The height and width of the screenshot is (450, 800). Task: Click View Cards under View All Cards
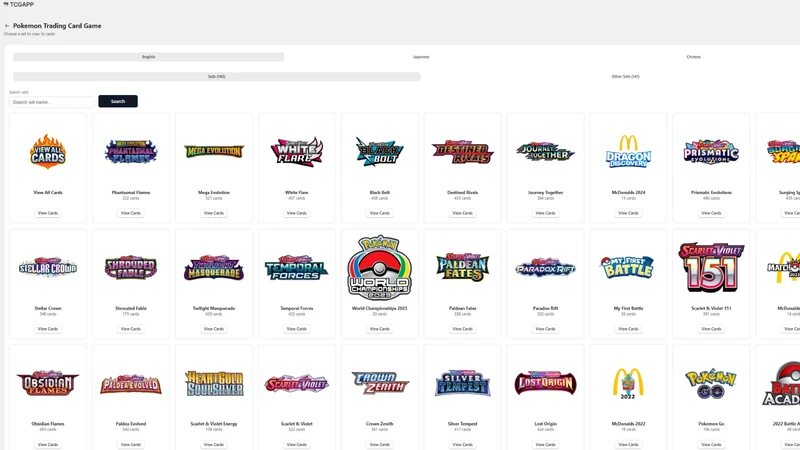[x=48, y=213]
